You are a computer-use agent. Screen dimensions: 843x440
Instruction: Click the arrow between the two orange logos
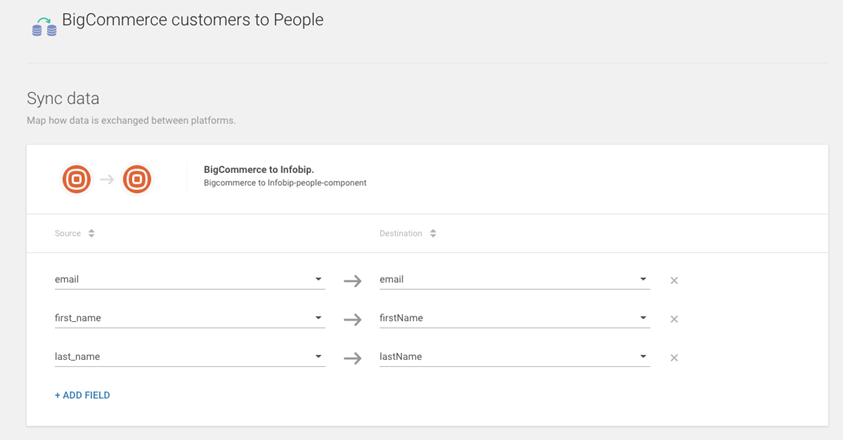[107, 180]
